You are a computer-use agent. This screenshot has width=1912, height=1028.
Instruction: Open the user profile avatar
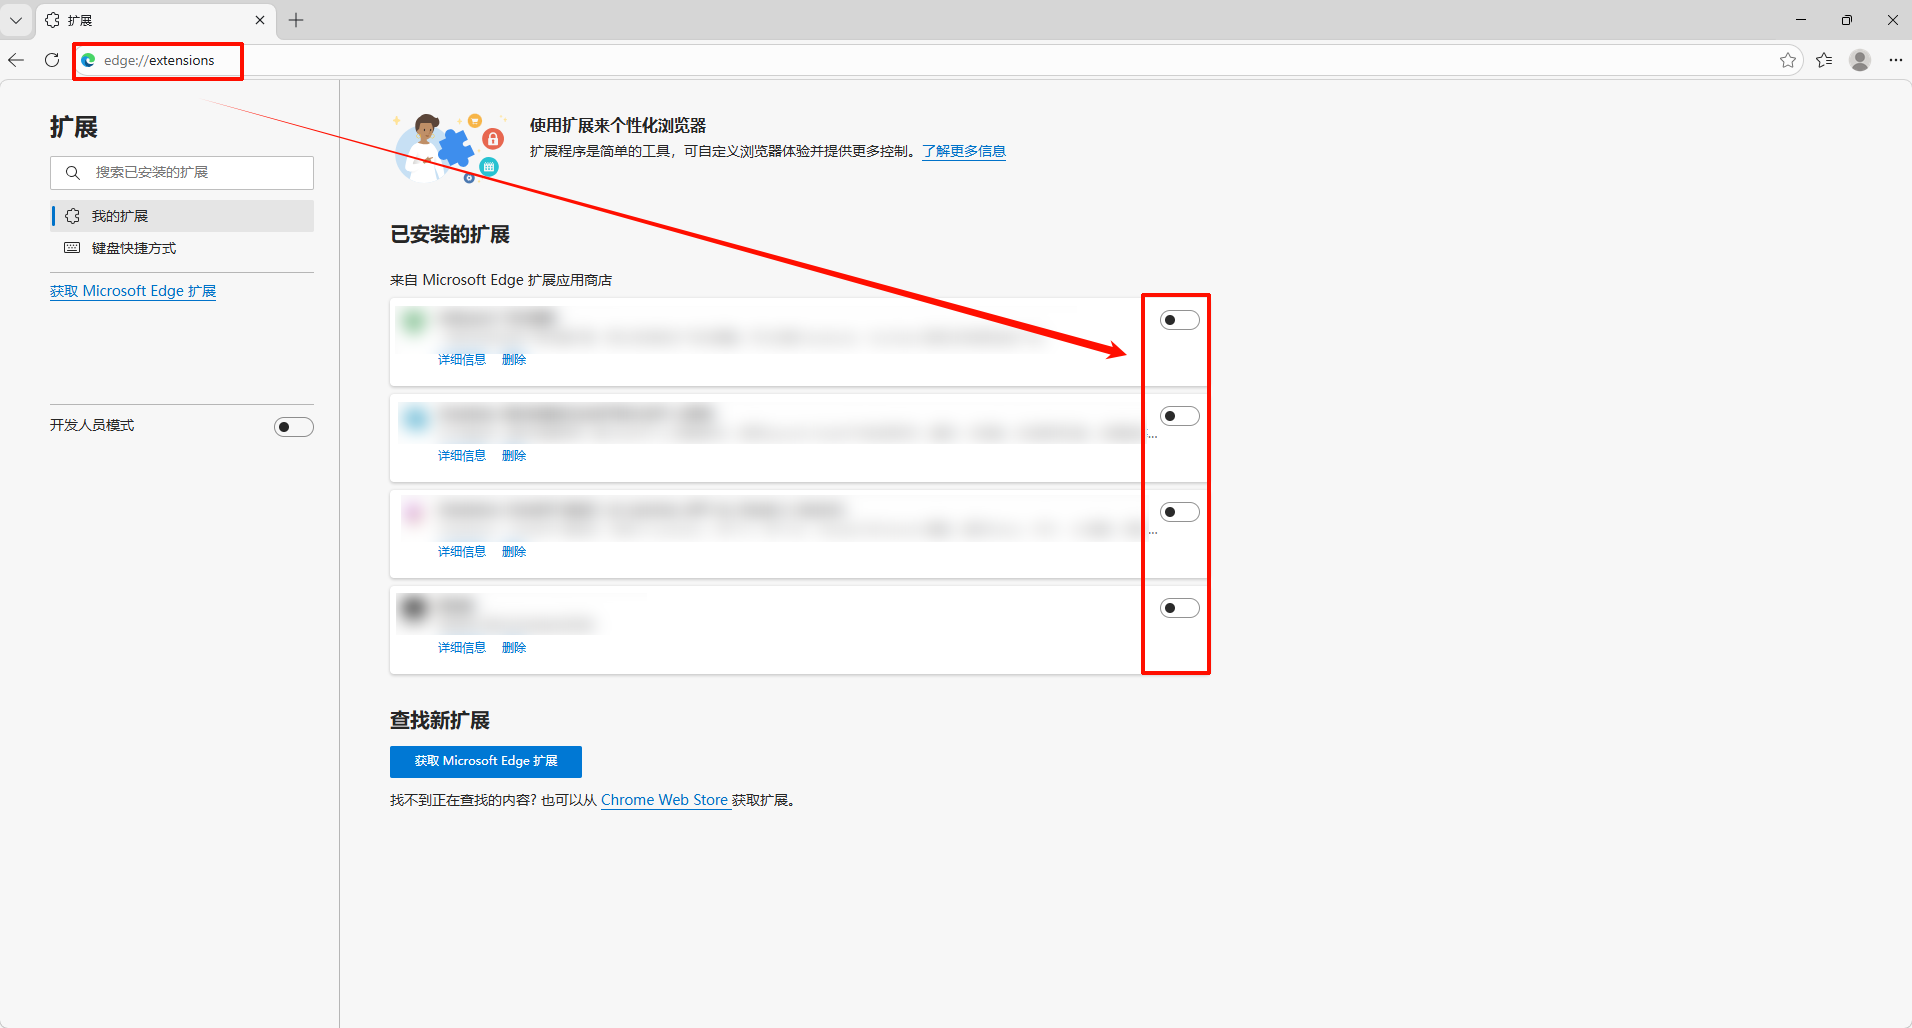point(1860,60)
